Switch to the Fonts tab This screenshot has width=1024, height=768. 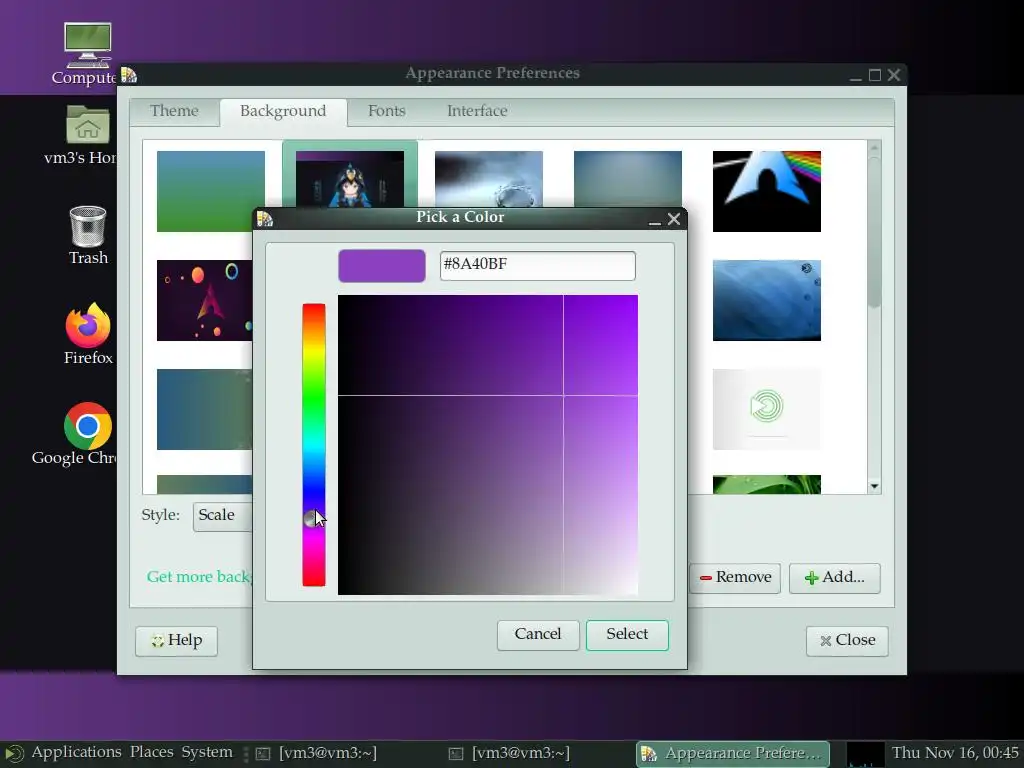click(387, 111)
